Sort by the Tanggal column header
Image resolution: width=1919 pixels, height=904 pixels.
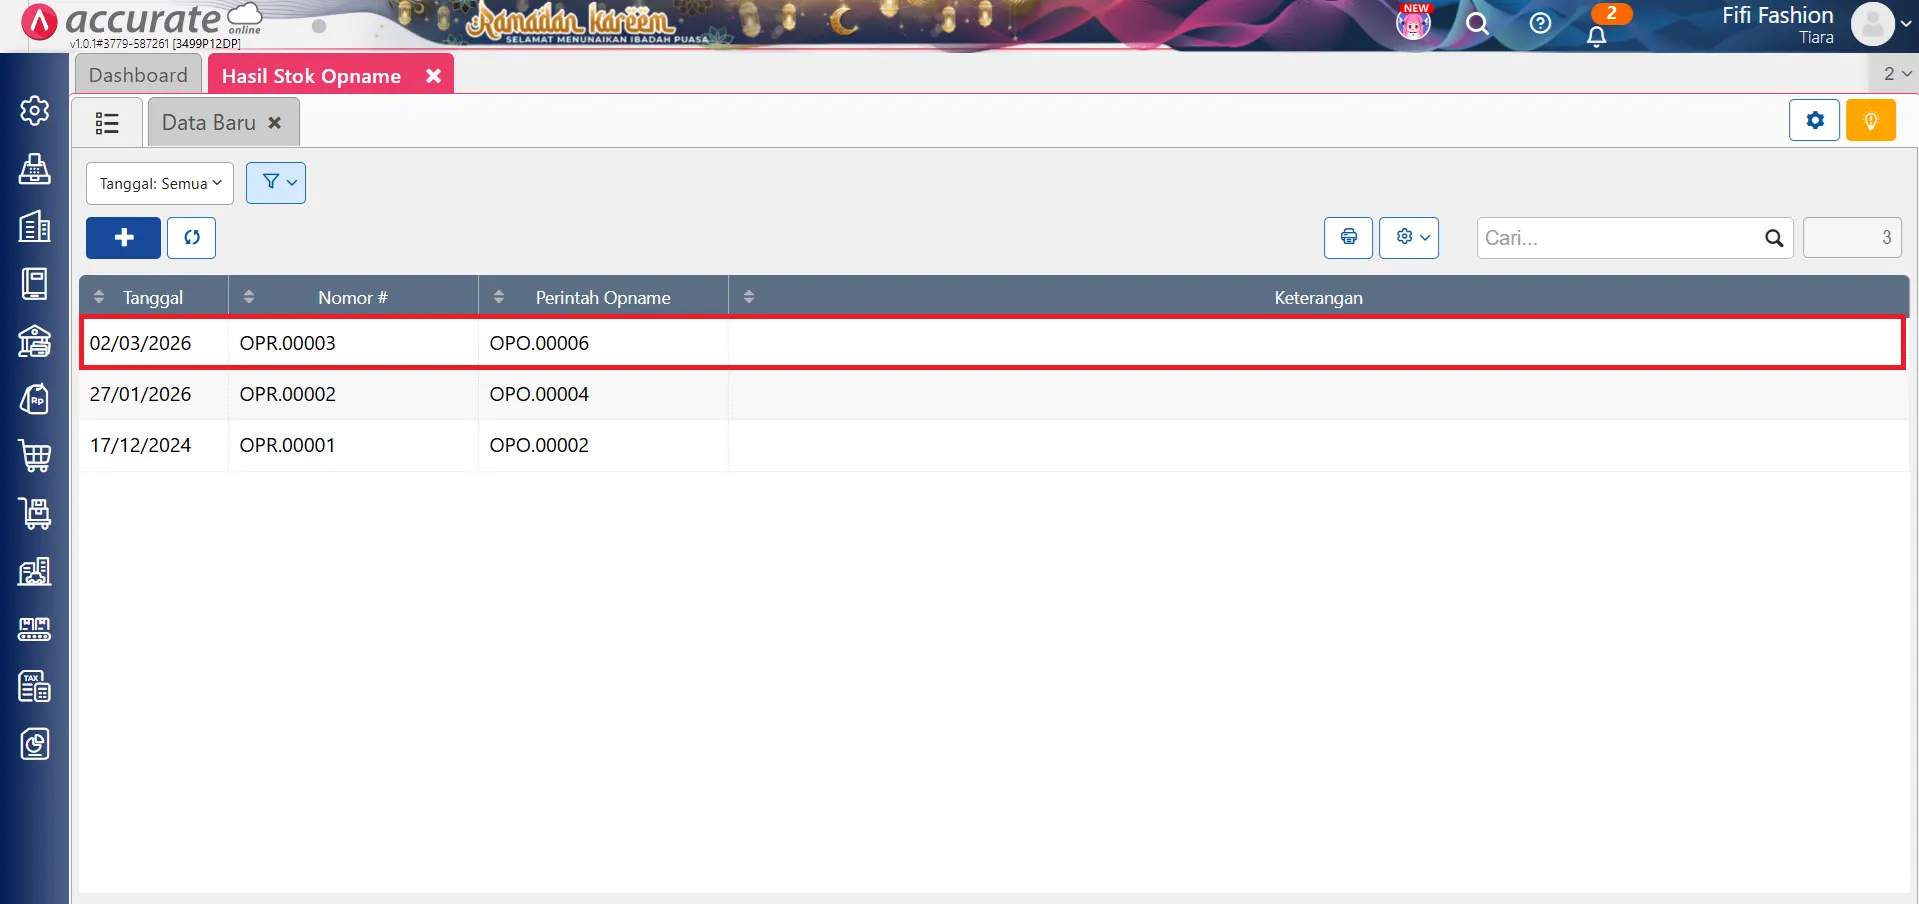[x=152, y=297]
